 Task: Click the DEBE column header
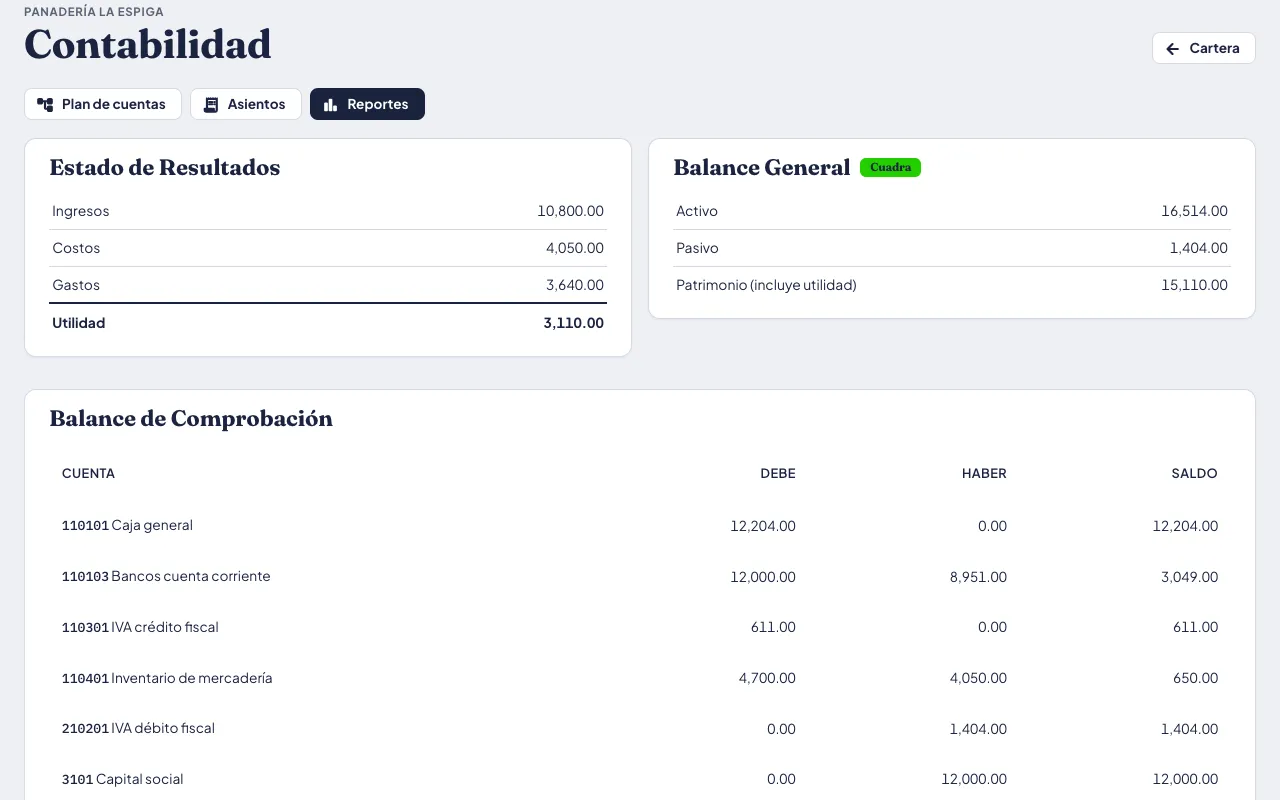pos(778,473)
